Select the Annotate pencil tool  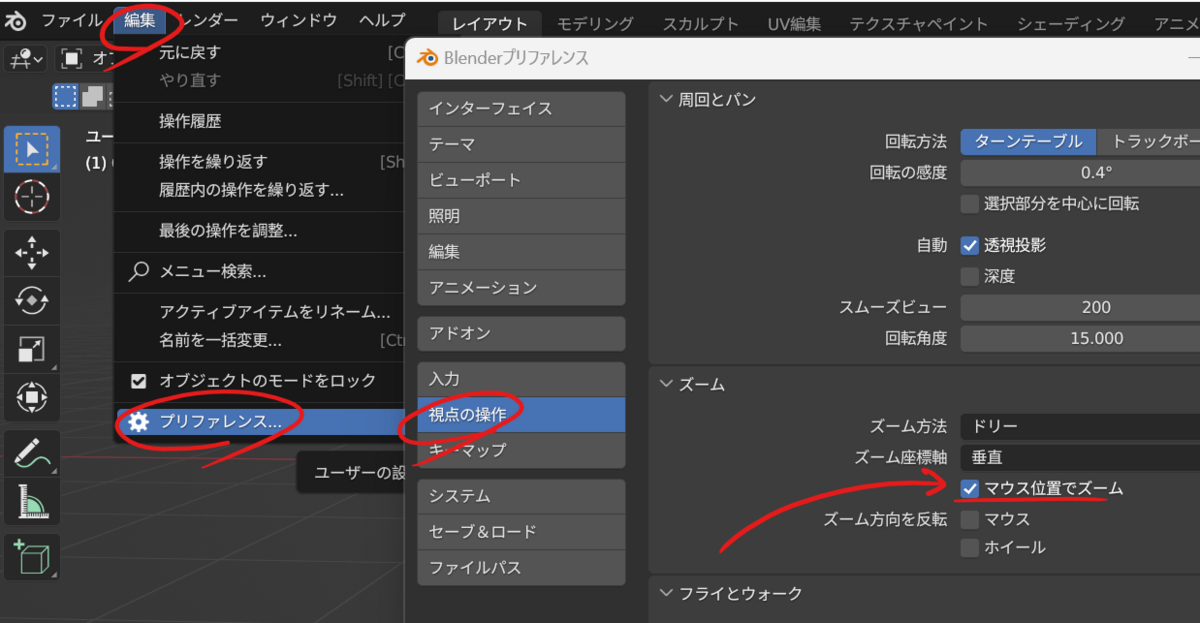point(32,454)
